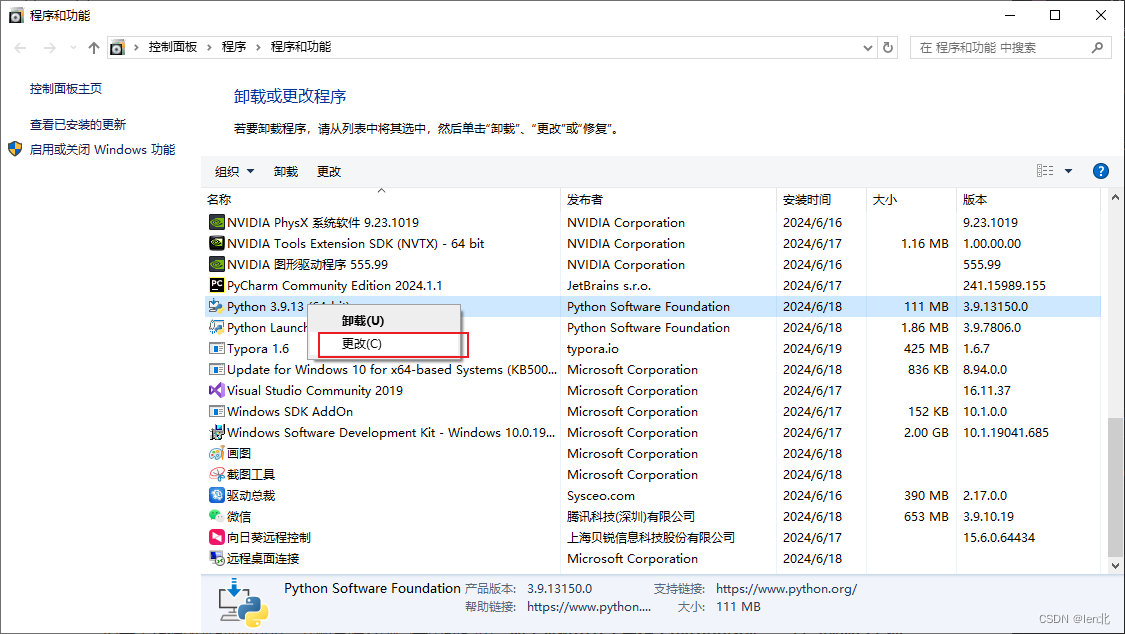Open the recent locations dropdown arrow
The height and width of the screenshot is (634, 1125).
(73, 47)
